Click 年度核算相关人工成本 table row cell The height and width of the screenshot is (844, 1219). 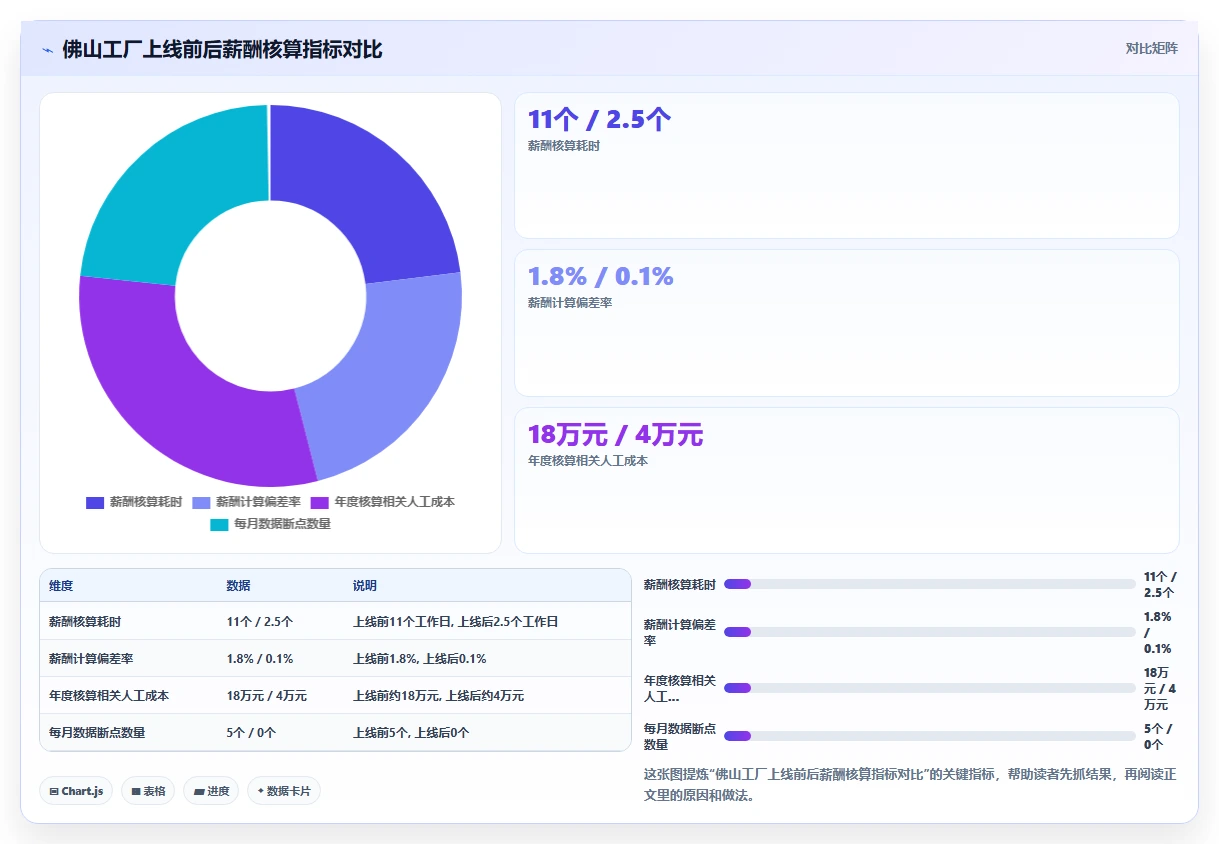(x=109, y=696)
